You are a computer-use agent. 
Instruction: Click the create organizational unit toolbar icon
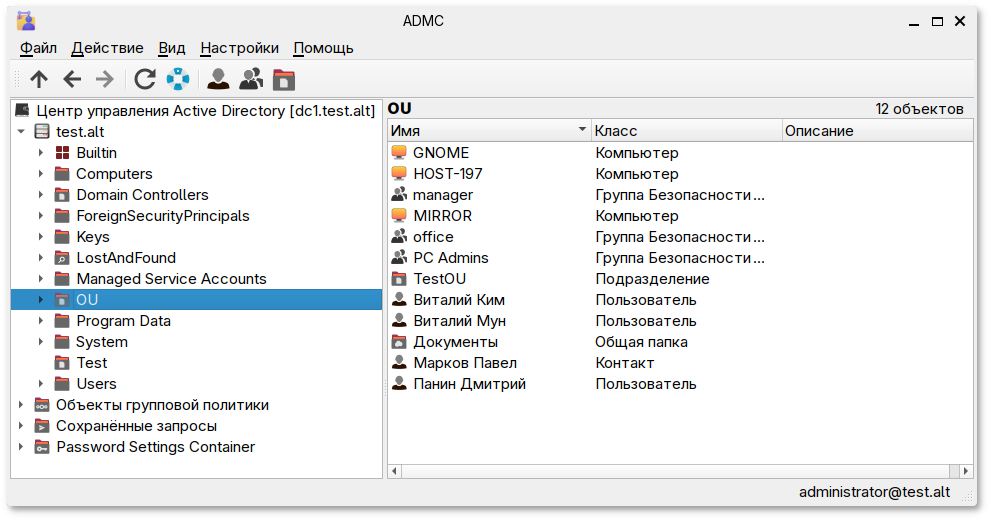point(284,80)
